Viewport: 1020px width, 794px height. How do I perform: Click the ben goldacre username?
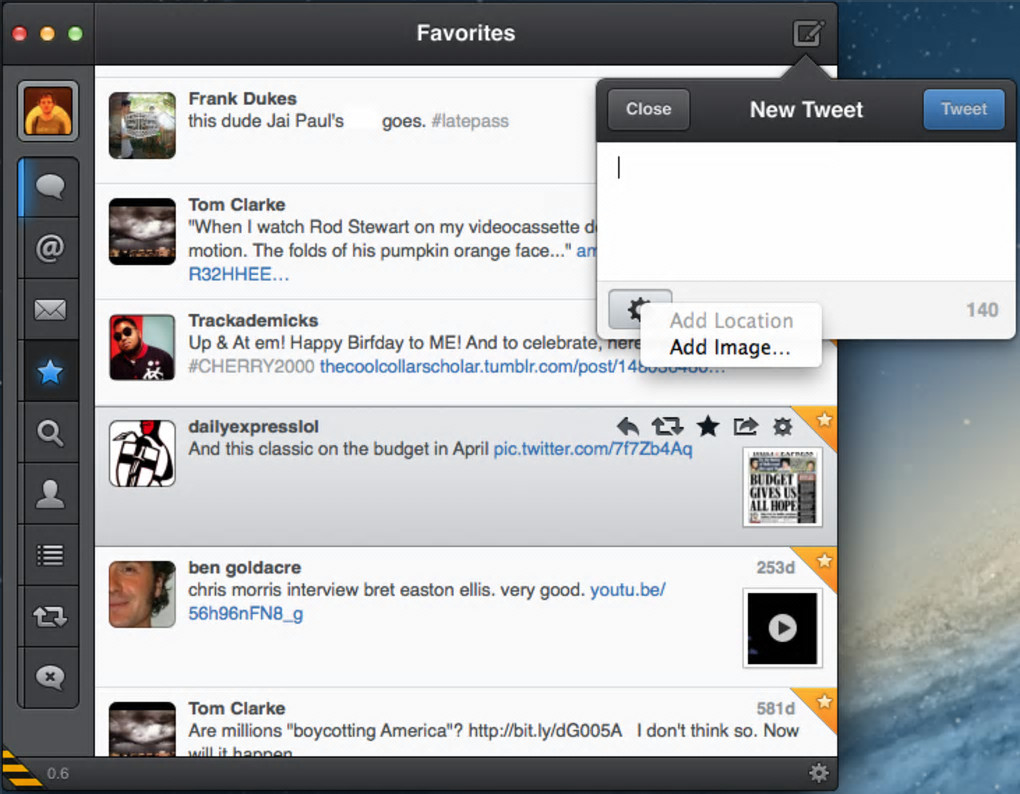coord(245,568)
